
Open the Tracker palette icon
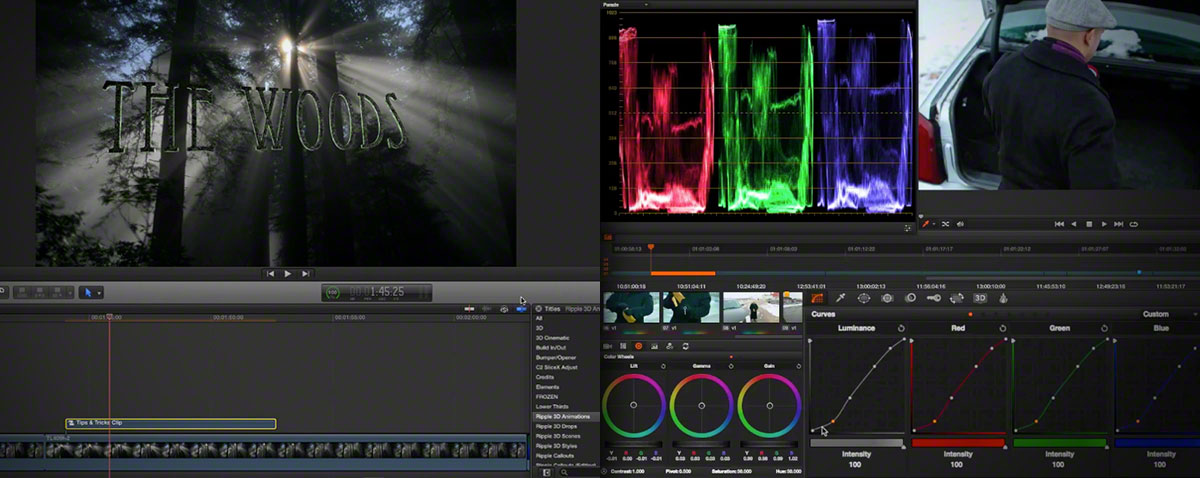pyautogui.click(x=887, y=297)
